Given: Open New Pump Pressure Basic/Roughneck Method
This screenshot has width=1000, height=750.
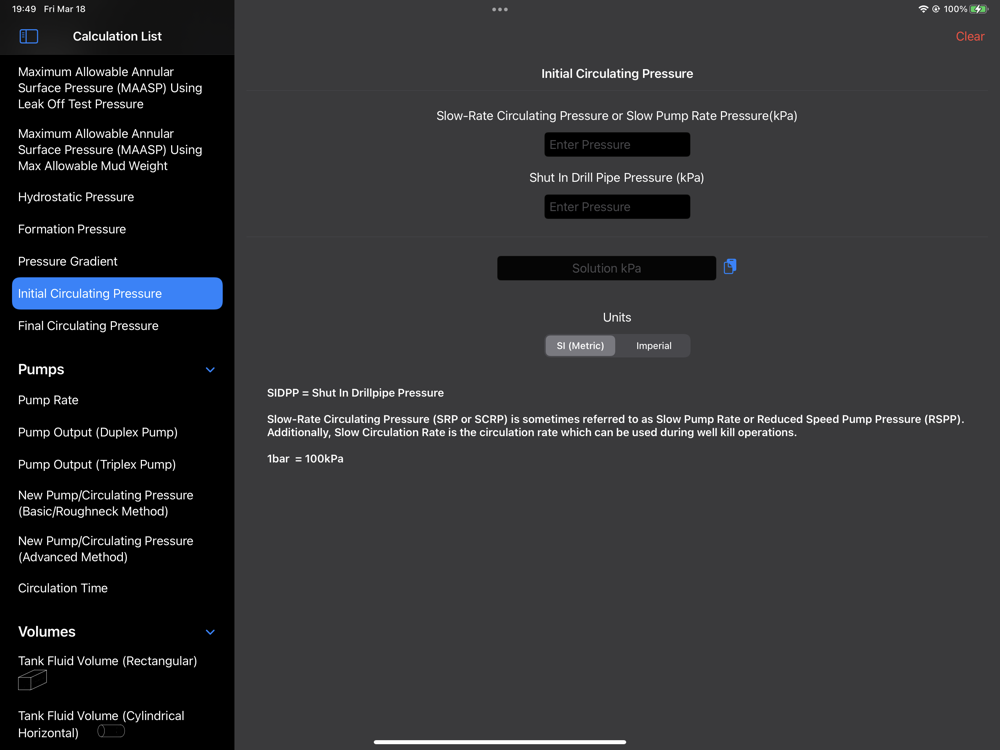Looking at the screenshot, I should point(117,503).
